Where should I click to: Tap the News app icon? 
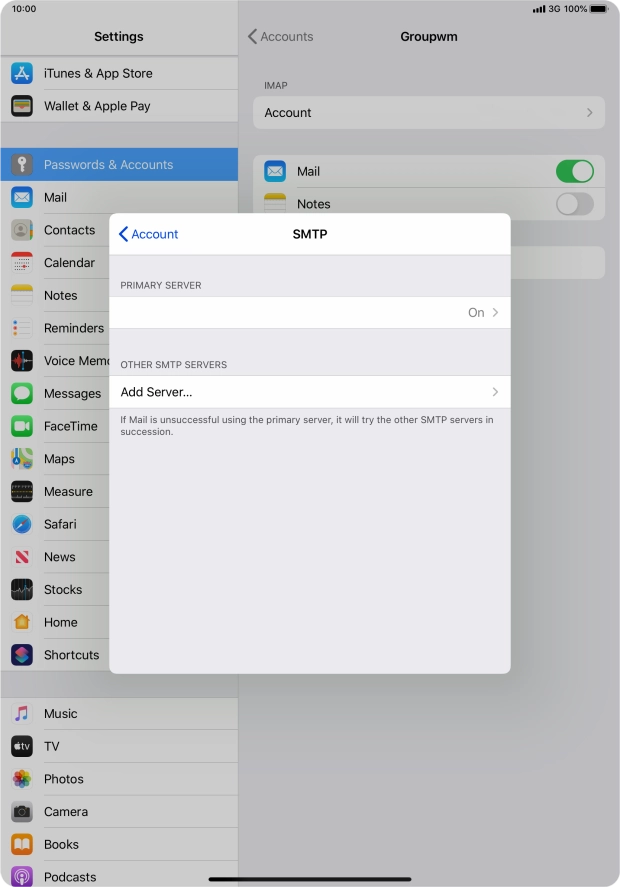pyautogui.click(x=22, y=557)
